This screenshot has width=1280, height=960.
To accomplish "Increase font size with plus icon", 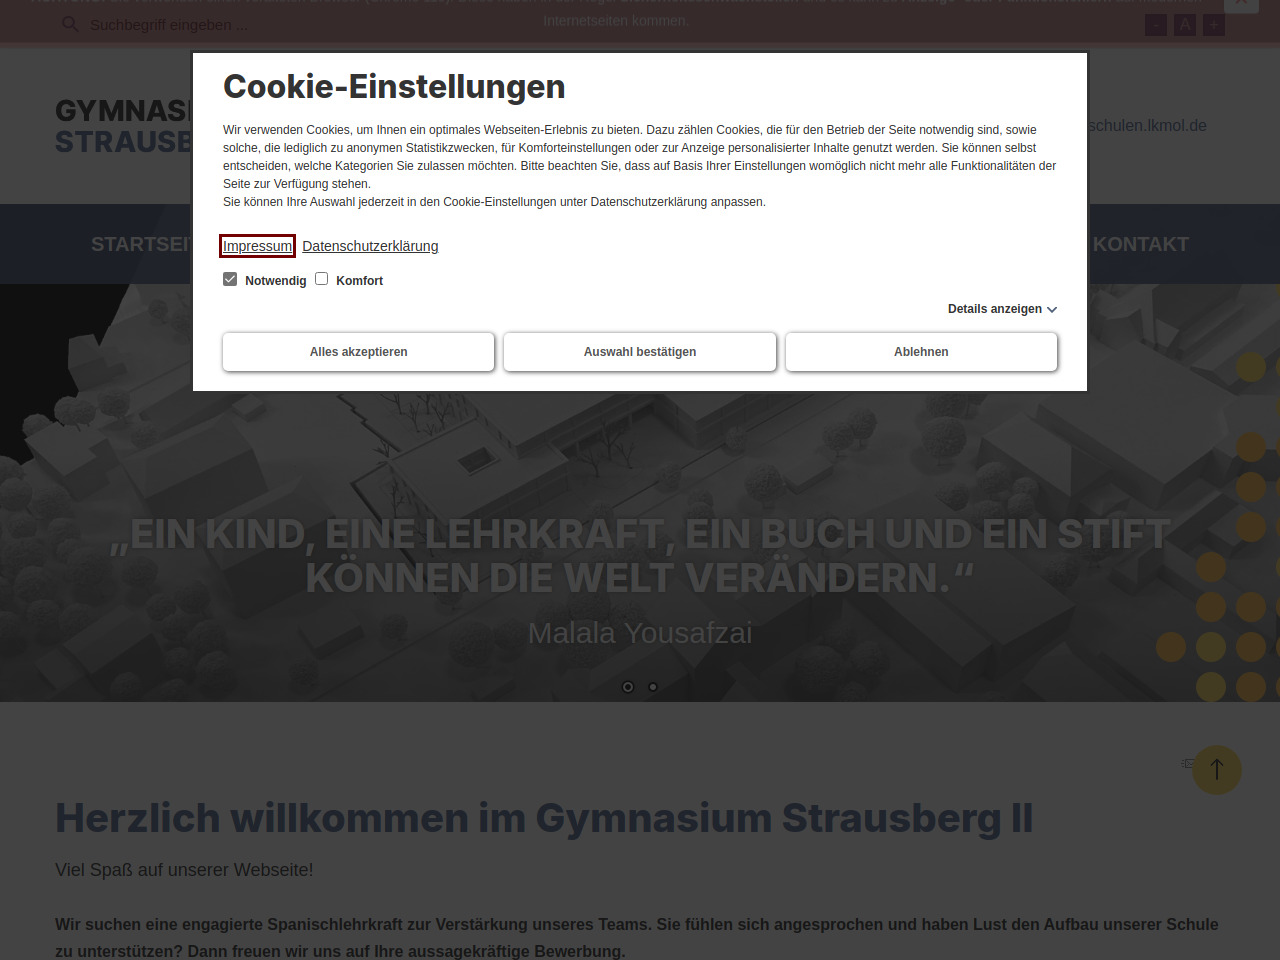I will (x=1214, y=25).
